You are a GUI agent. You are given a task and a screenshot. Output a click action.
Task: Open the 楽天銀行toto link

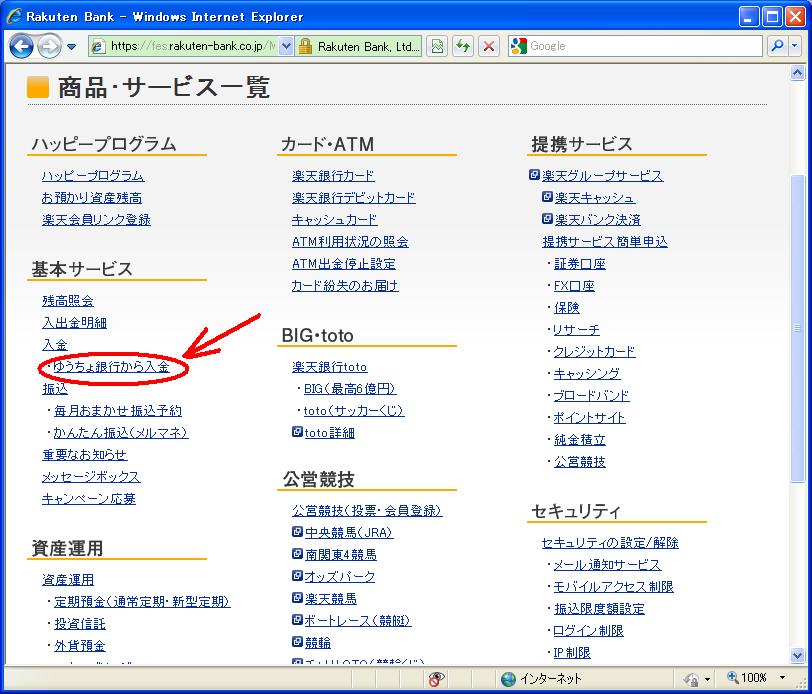(x=329, y=367)
